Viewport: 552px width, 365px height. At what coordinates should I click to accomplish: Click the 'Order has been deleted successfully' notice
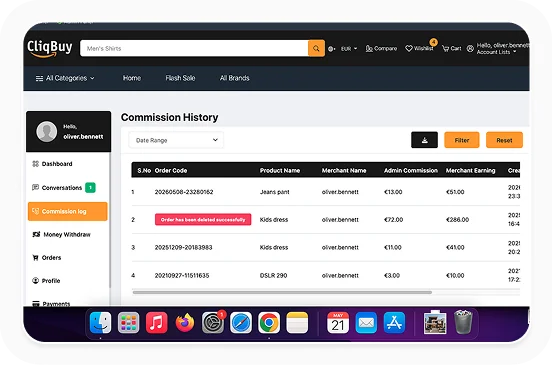[x=203, y=219]
